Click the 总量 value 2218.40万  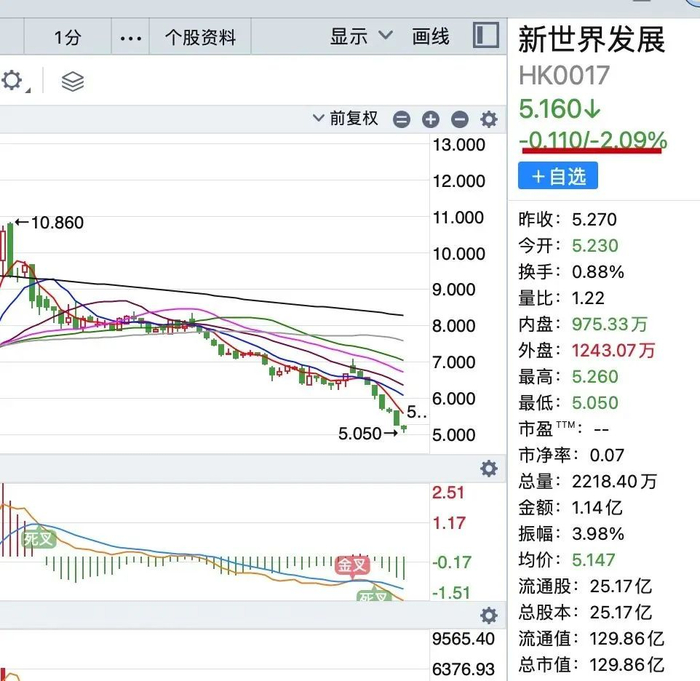click(614, 481)
